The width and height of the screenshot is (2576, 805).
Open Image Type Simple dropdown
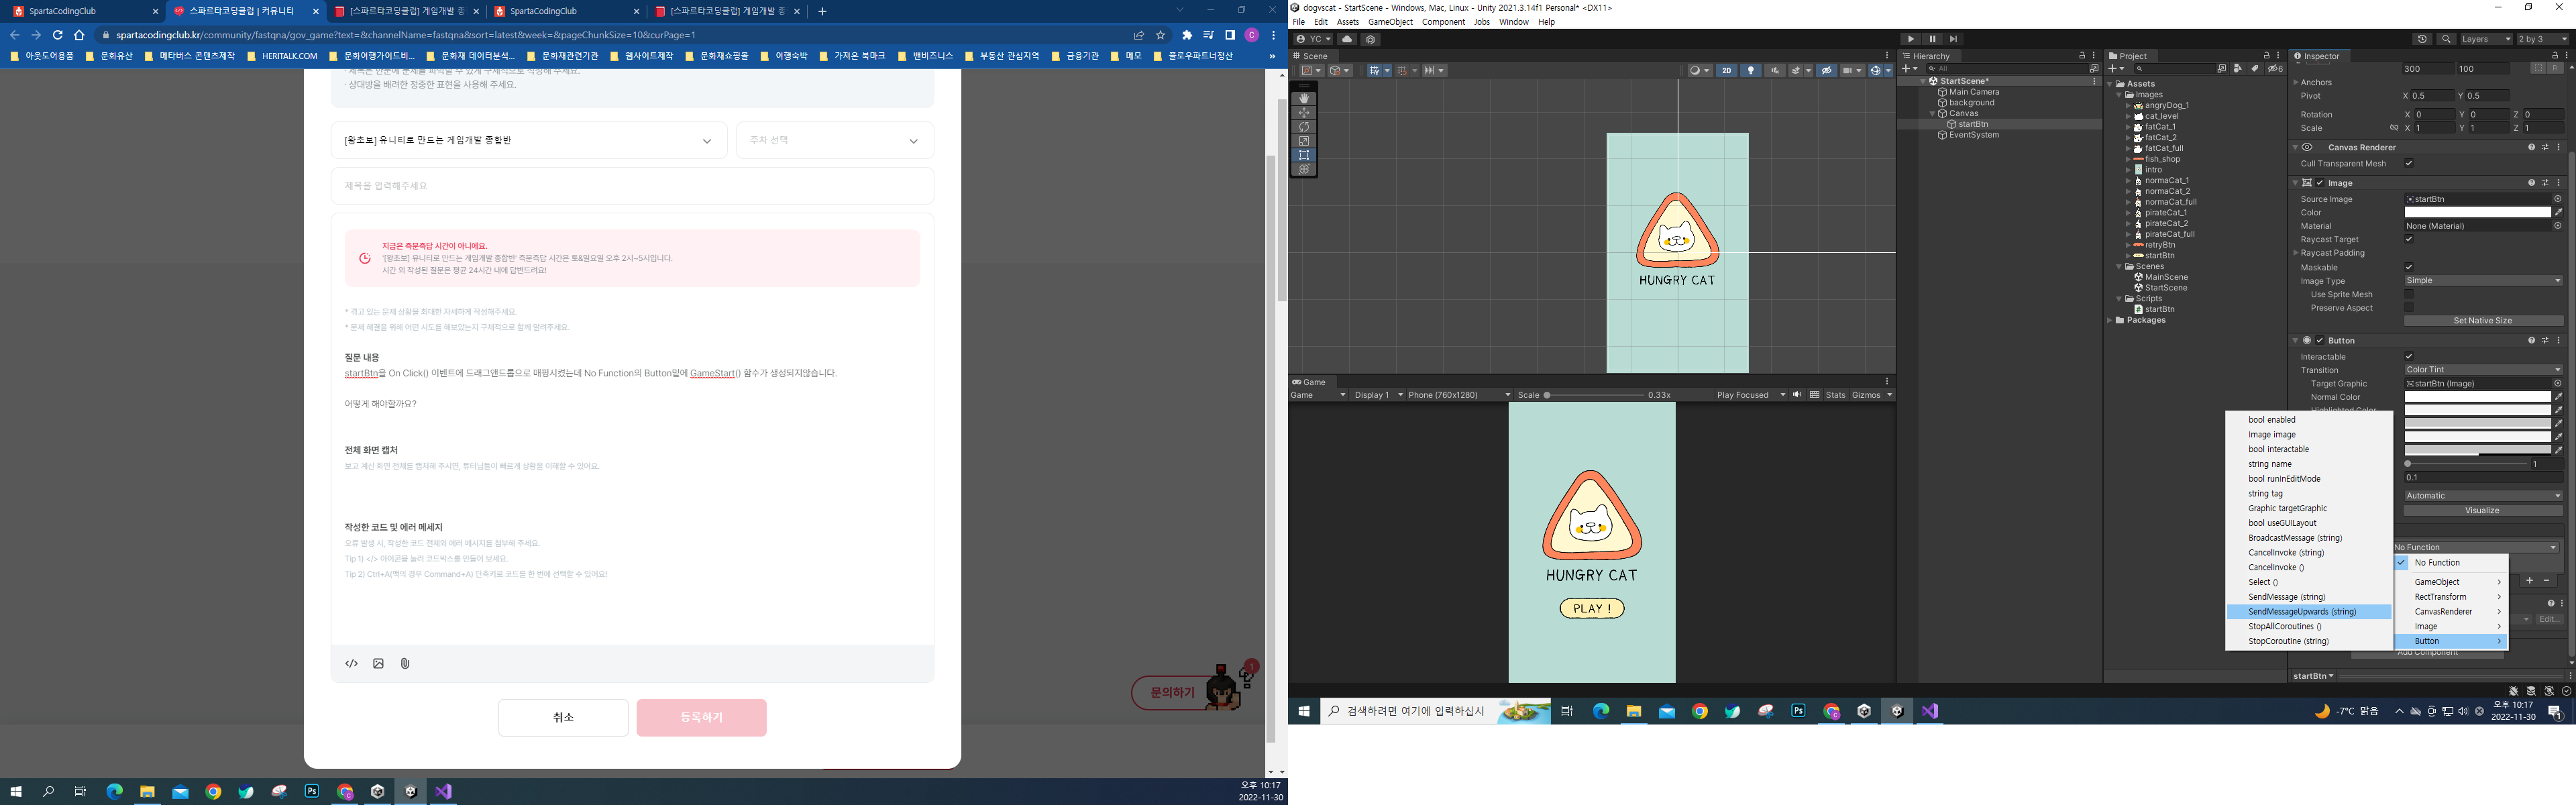click(2483, 281)
